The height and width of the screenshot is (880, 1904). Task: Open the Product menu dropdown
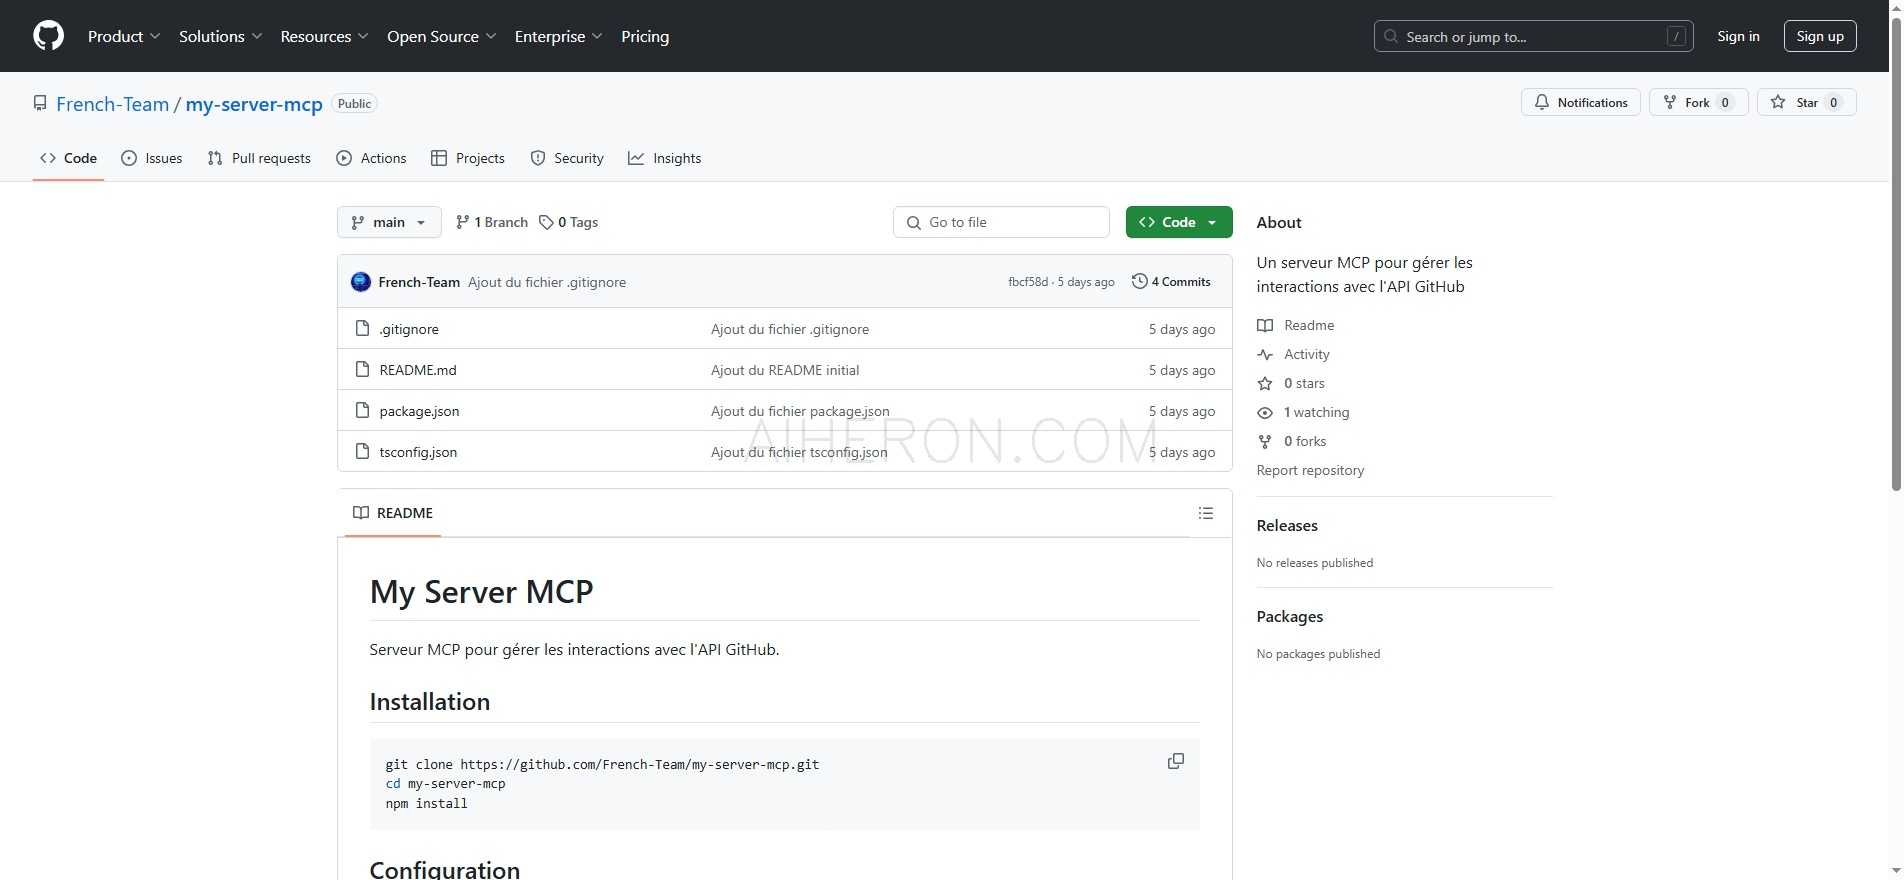(x=124, y=36)
